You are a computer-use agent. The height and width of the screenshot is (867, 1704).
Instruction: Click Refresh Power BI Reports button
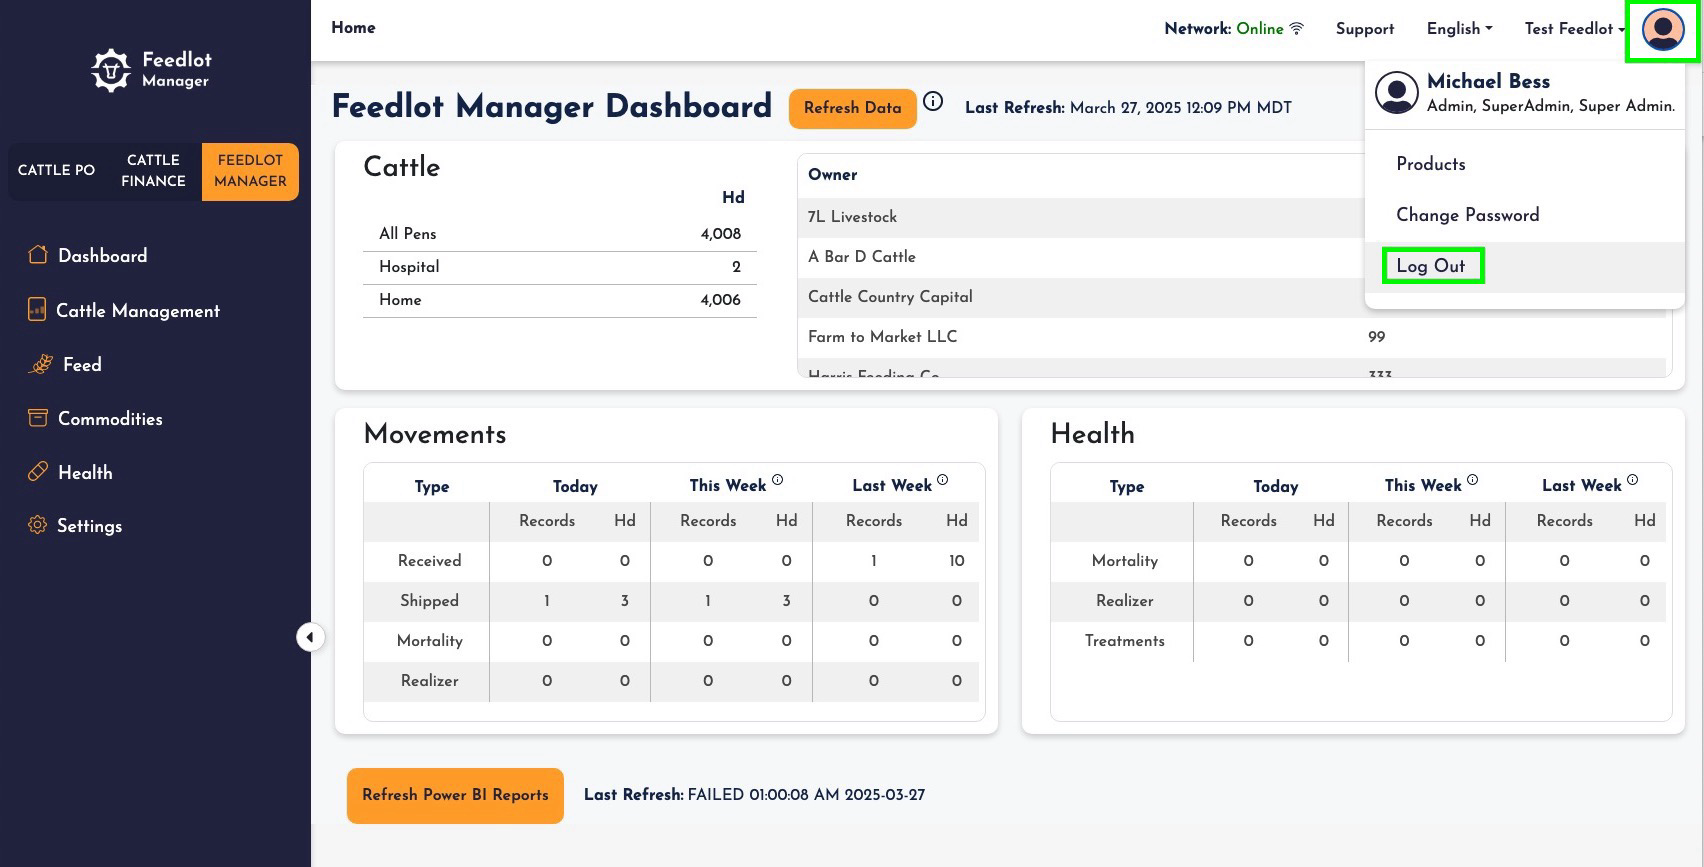(455, 795)
